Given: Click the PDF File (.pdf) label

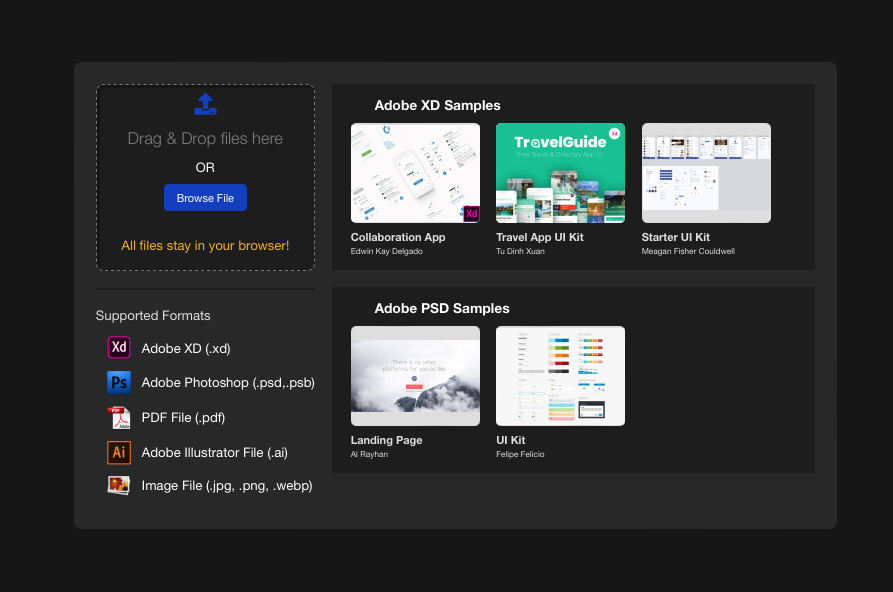Looking at the screenshot, I should click(x=183, y=418).
